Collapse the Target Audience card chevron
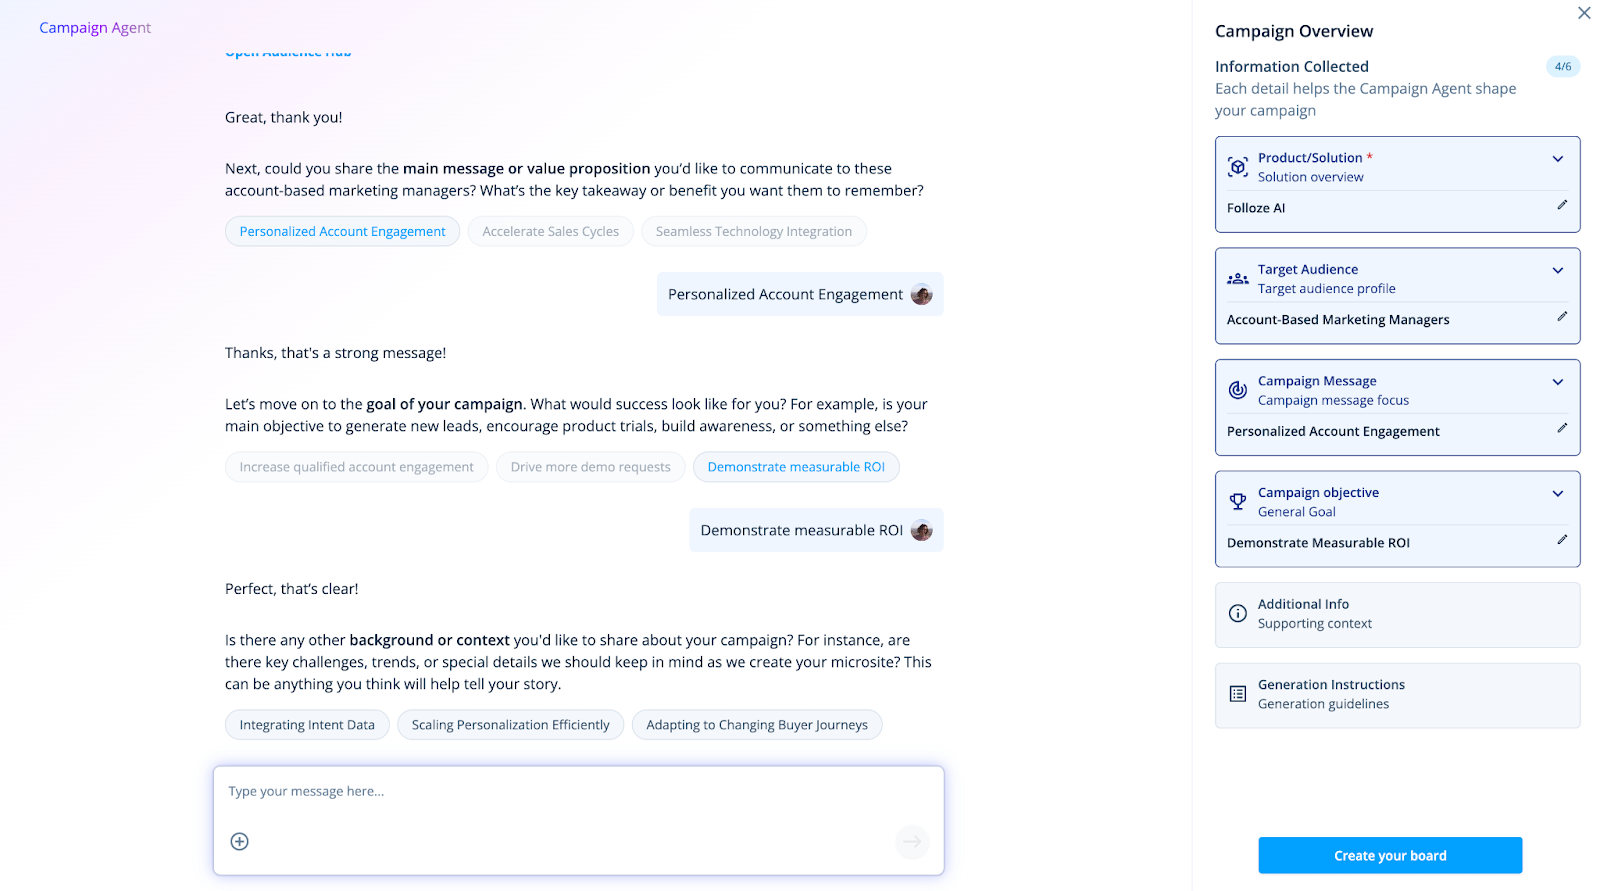 [x=1557, y=271]
